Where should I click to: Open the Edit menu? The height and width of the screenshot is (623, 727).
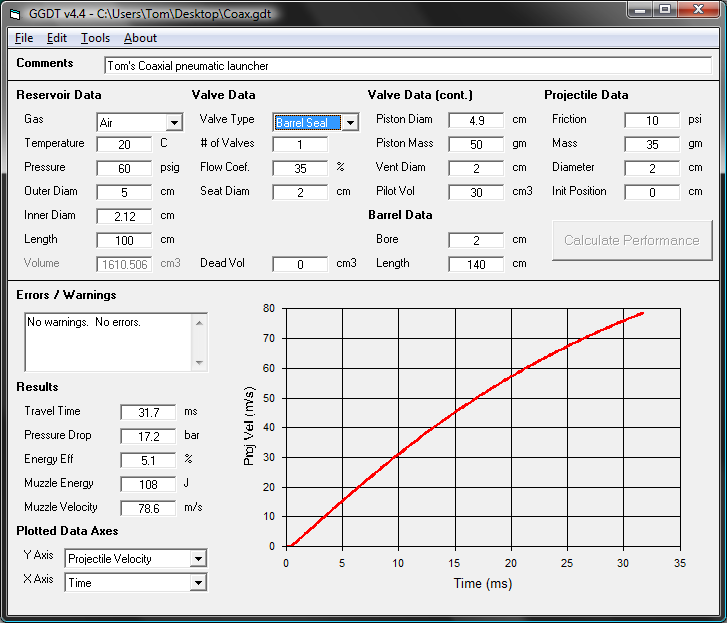click(57, 38)
